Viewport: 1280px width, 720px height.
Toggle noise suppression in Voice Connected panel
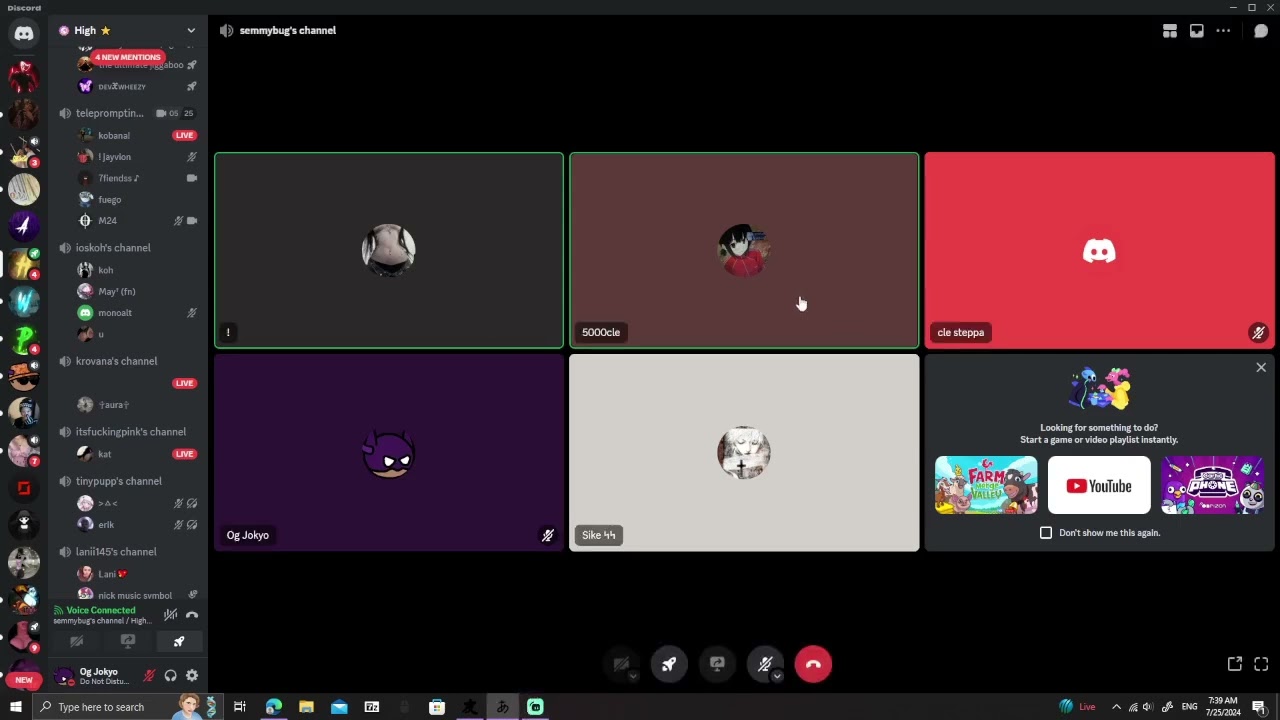tap(171, 615)
